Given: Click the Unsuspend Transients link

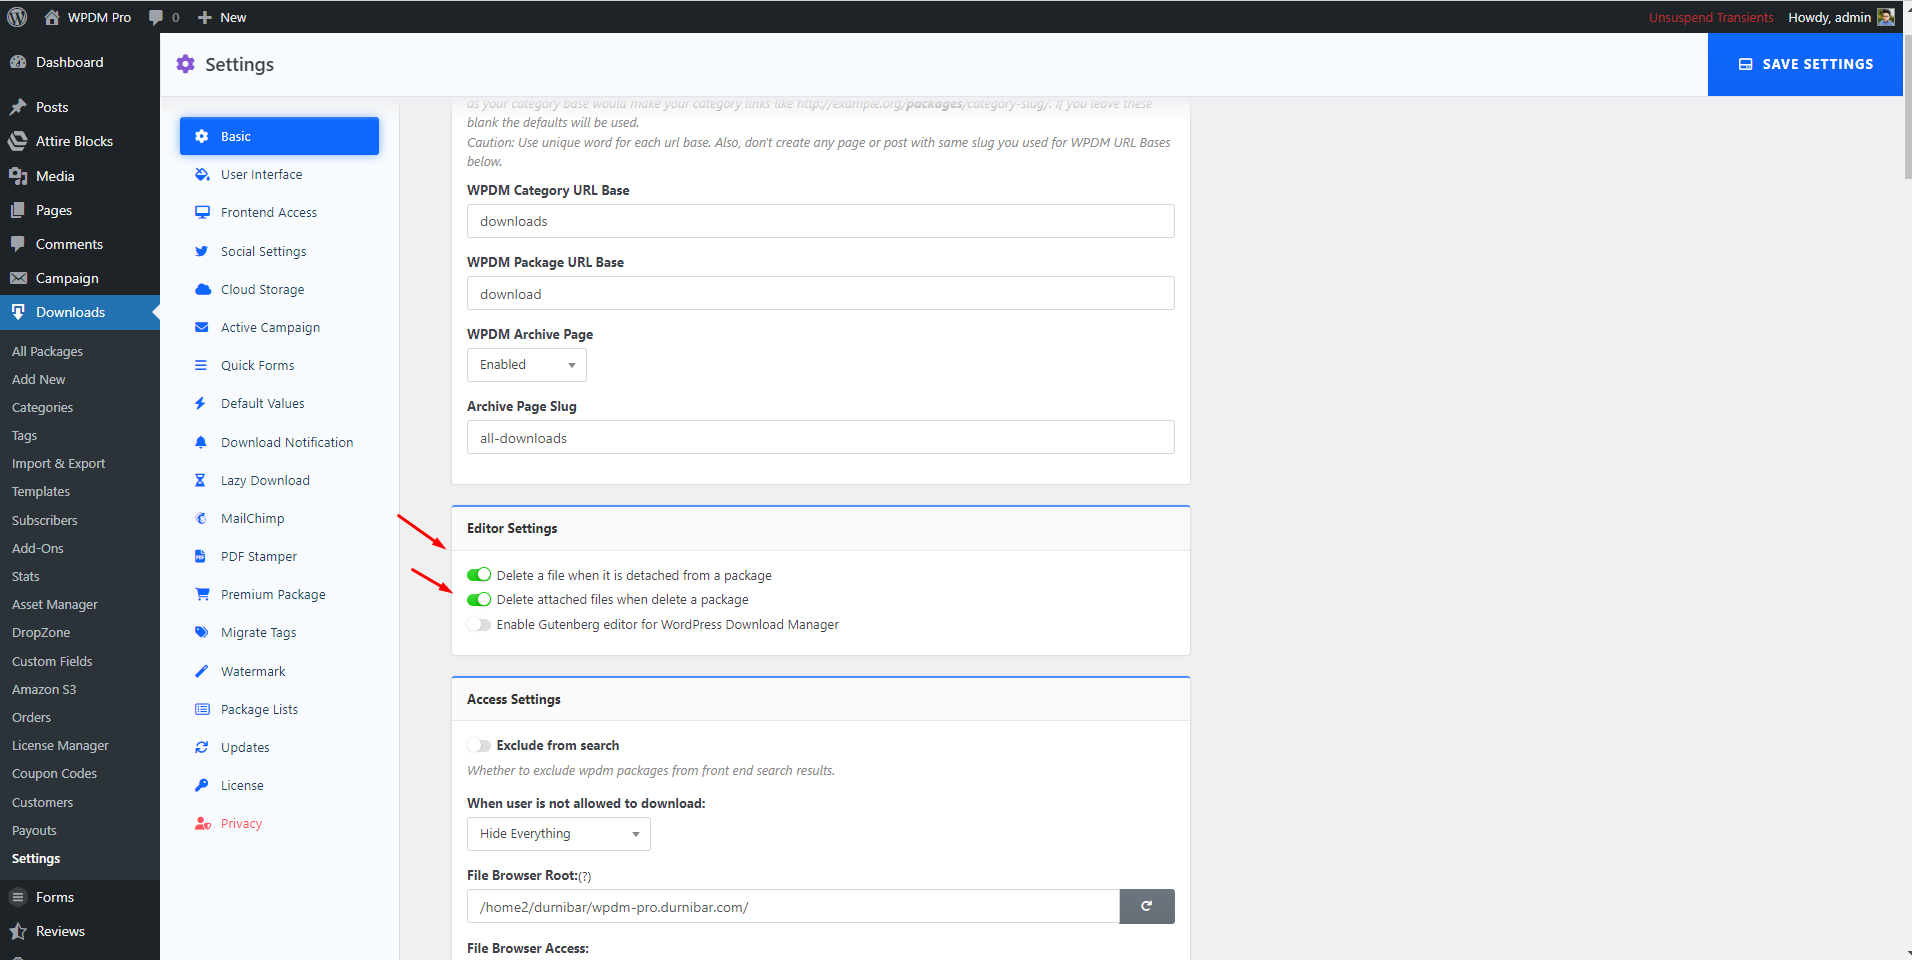Looking at the screenshot, I should point(1711,17).
